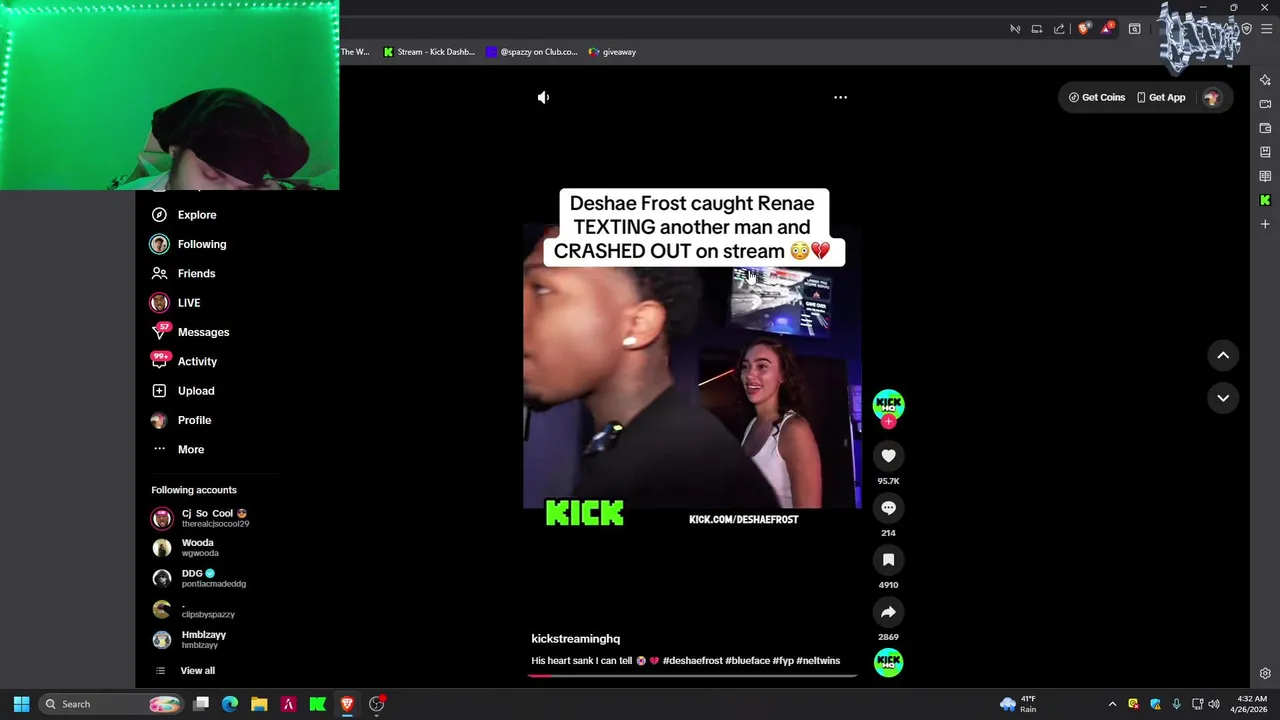The image size is (1280, 720).
Task: Open Kick app from taskbar
Action: [318, 704]
